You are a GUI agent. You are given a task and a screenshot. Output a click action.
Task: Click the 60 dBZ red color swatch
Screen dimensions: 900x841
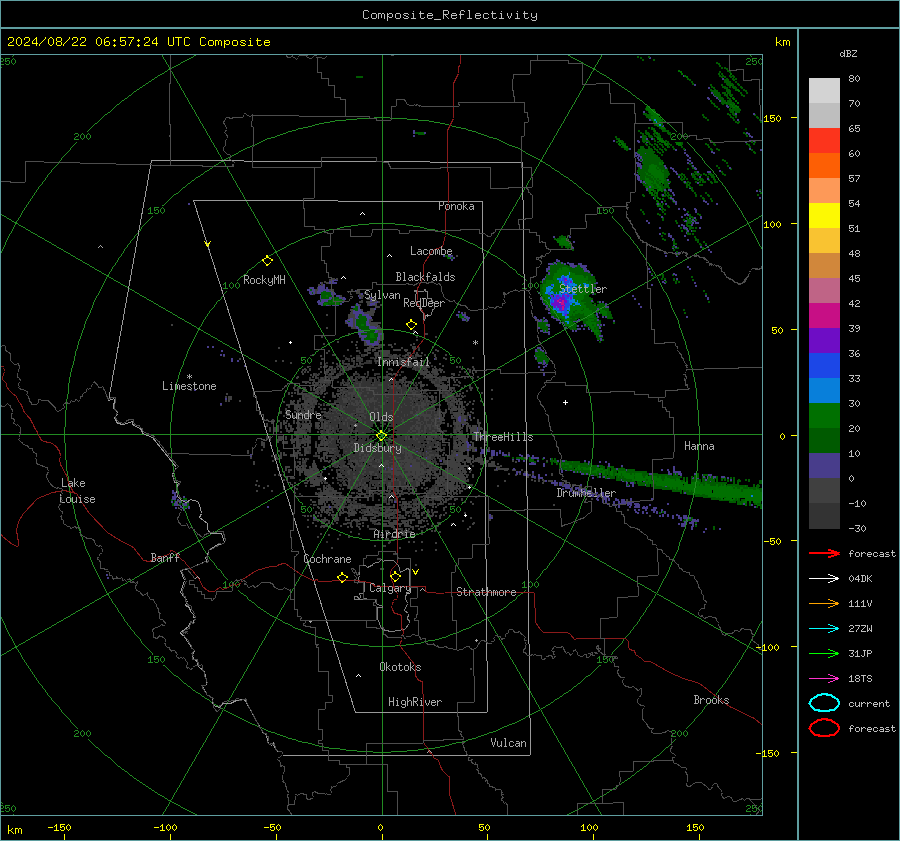pos(824,141)
